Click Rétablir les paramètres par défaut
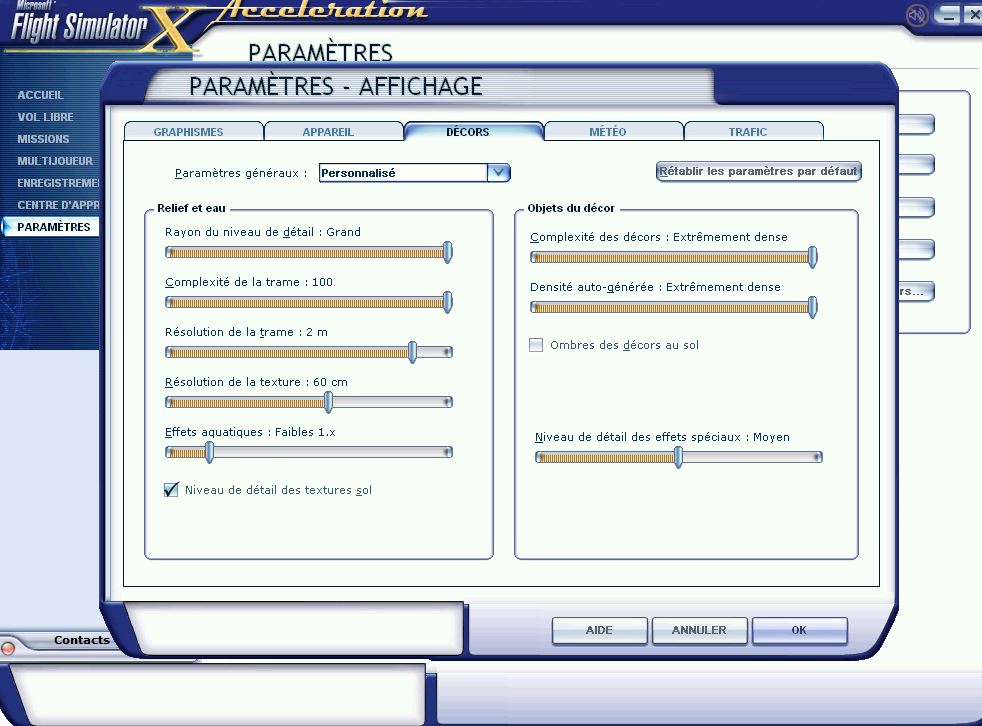 pos(758,171)
